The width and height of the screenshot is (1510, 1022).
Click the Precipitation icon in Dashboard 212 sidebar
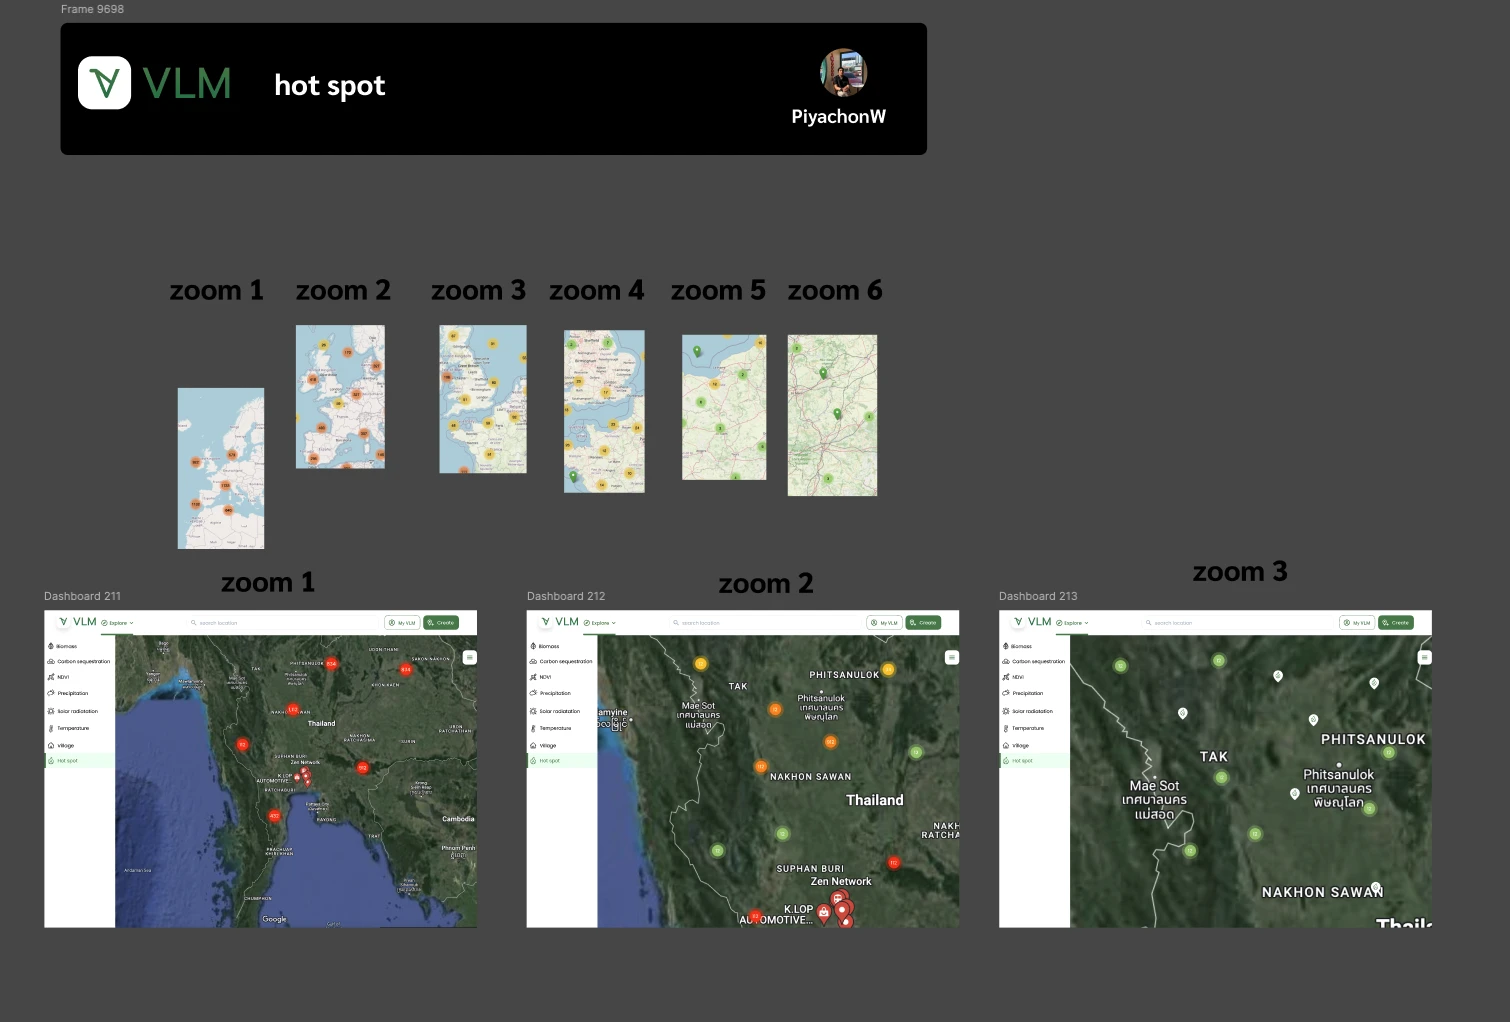pyautogui.click(x=533, y=693)
